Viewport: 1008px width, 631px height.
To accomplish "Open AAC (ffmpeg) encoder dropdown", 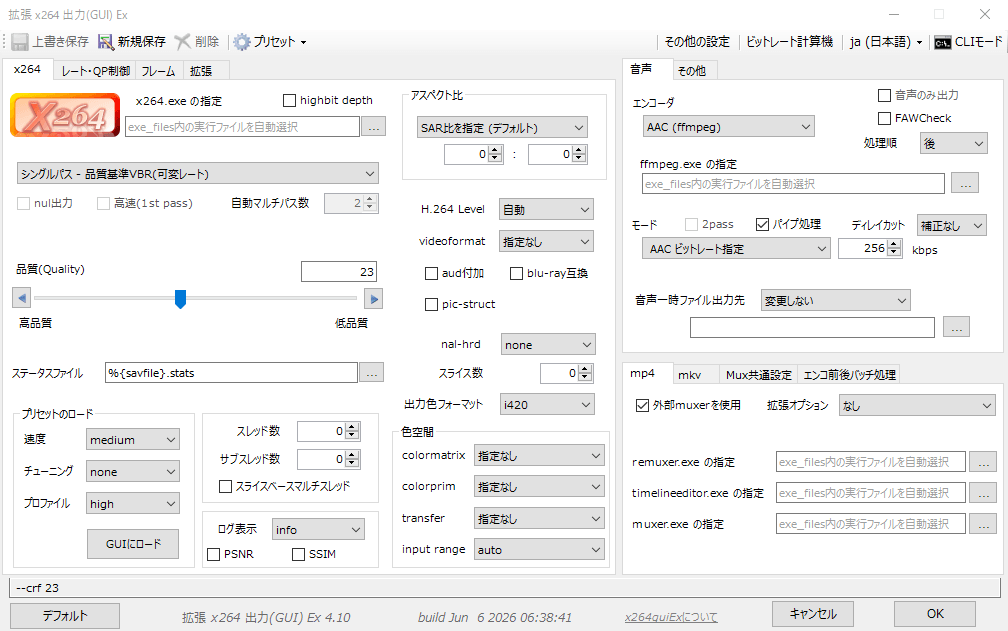I will pos(728,127).
